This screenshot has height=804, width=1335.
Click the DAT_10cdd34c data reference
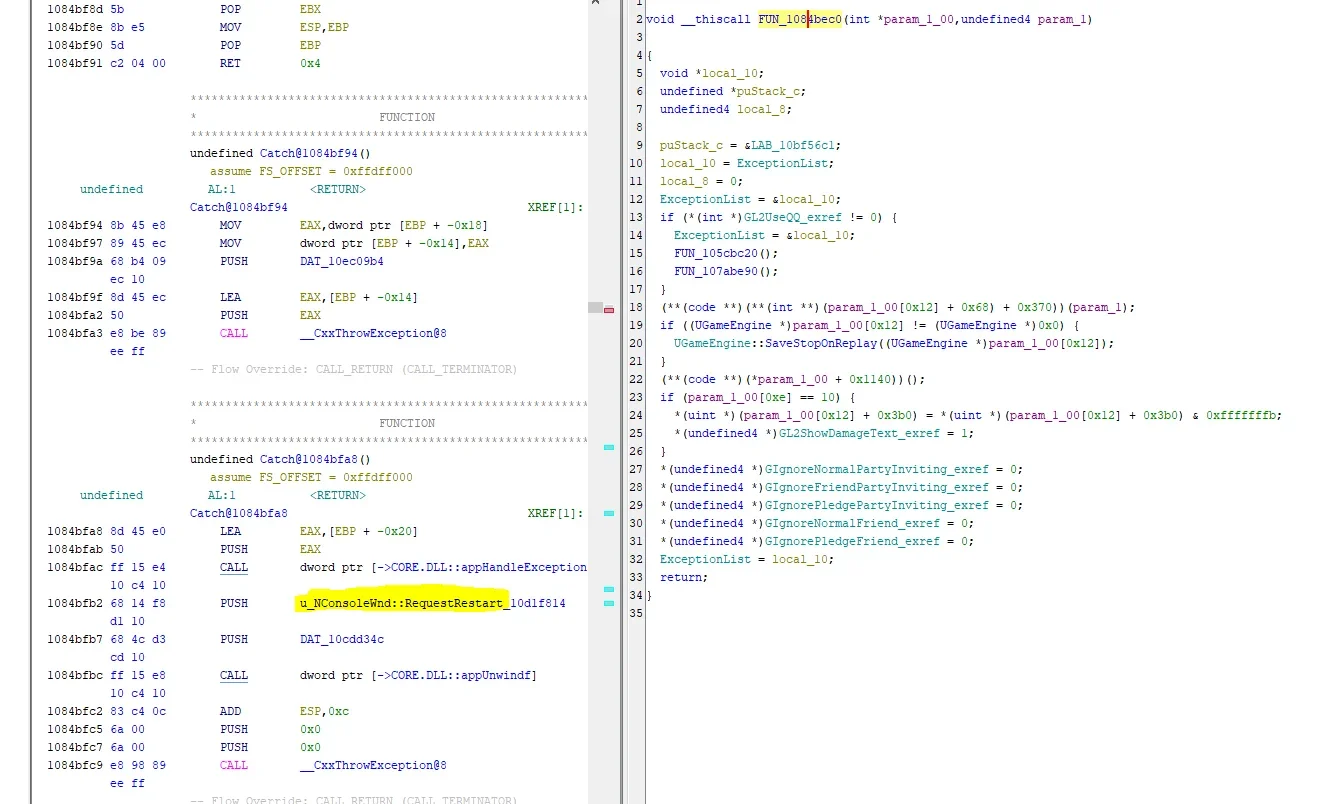(x=341, y=639)
